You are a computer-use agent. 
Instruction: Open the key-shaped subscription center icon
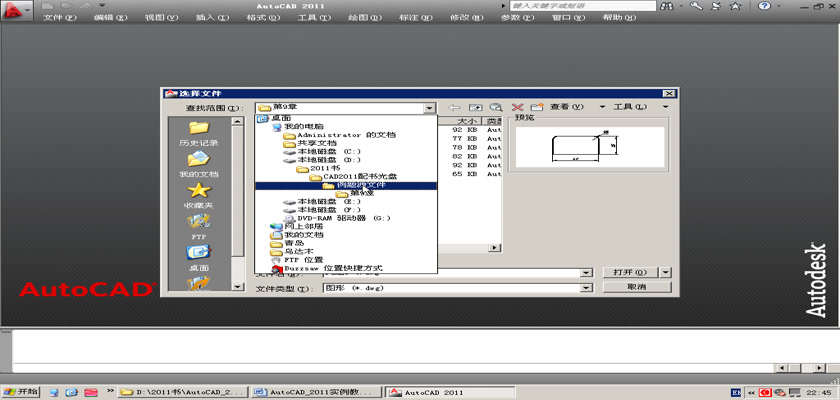click(696, 6)
